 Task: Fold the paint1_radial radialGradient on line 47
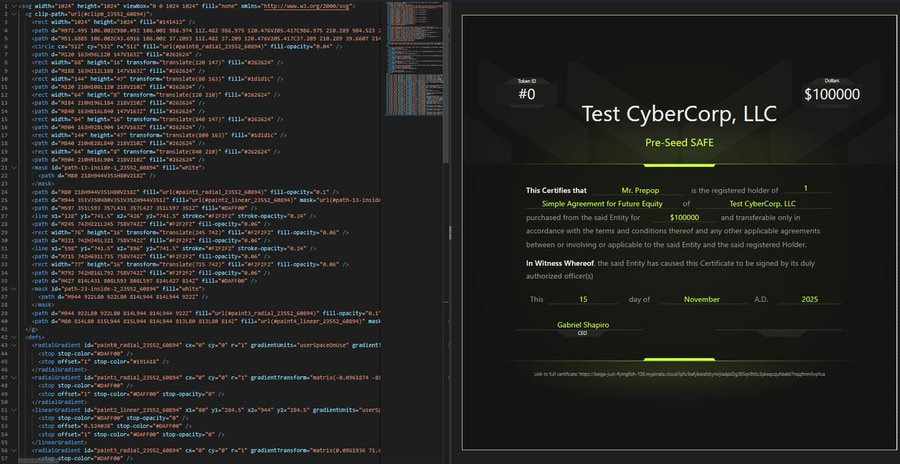coord(16,378)
